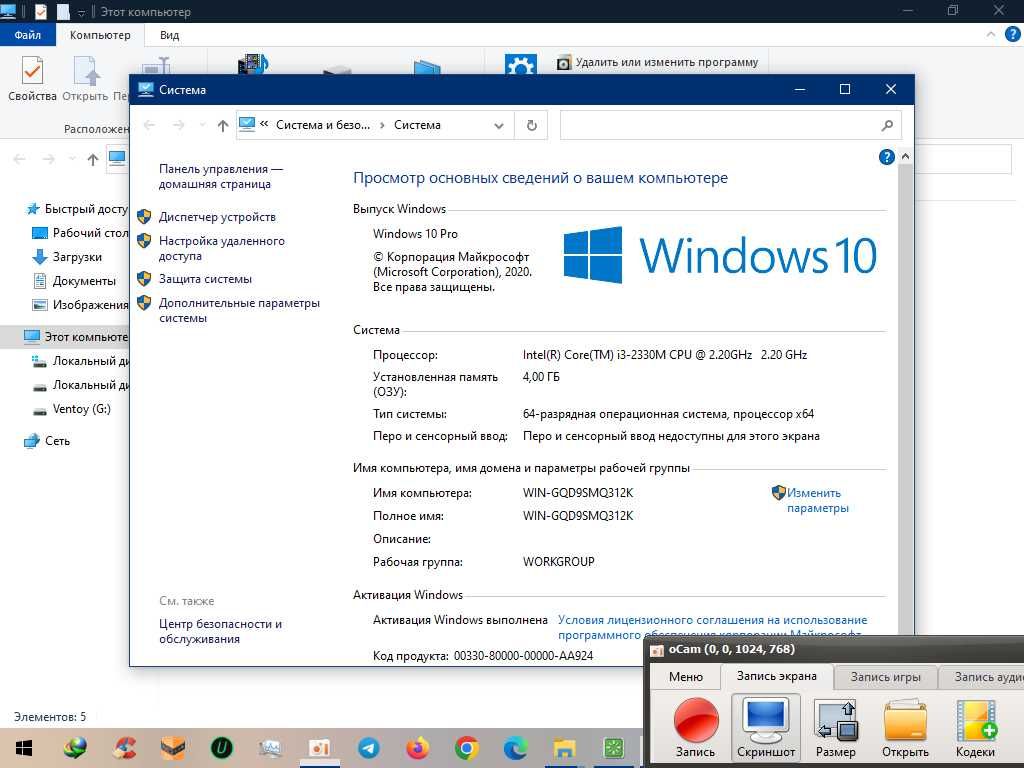Click the Система scrollbar up arrow
This screenshot has width=1024, height=768.
point(905,157)
